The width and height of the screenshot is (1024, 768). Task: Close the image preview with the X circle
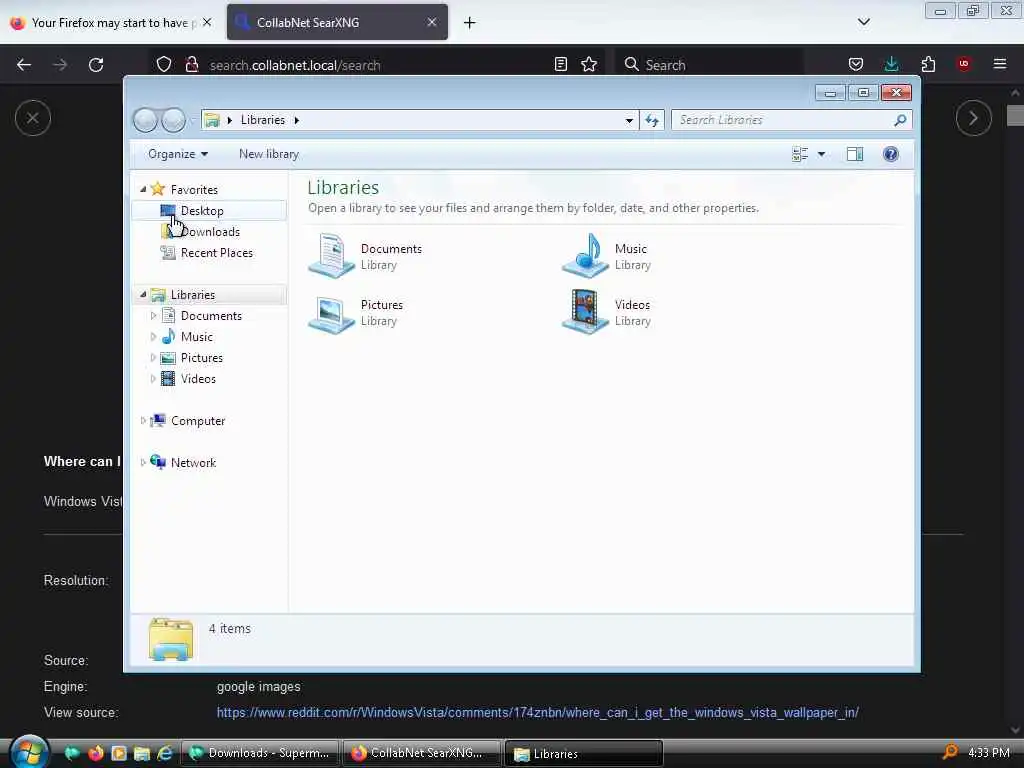pos(33,118)
